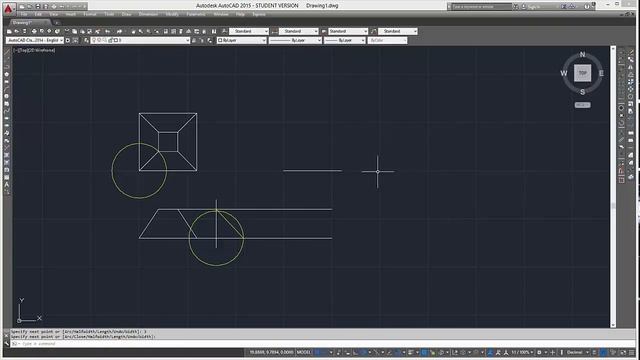The width and height of the screenshot is (640, 360).
Task: Open the Dimension menu
Action: pyautogui.click(x=148, y=14)
